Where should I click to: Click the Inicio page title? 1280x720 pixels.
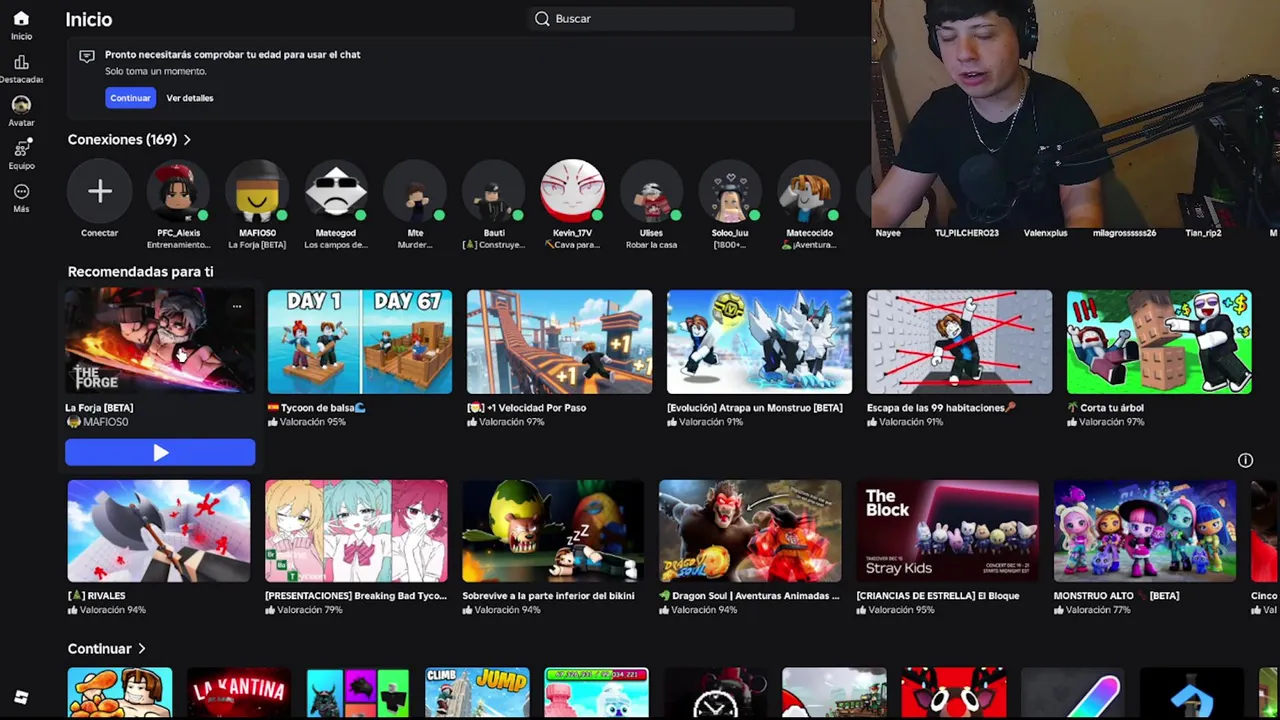(89, 19)
